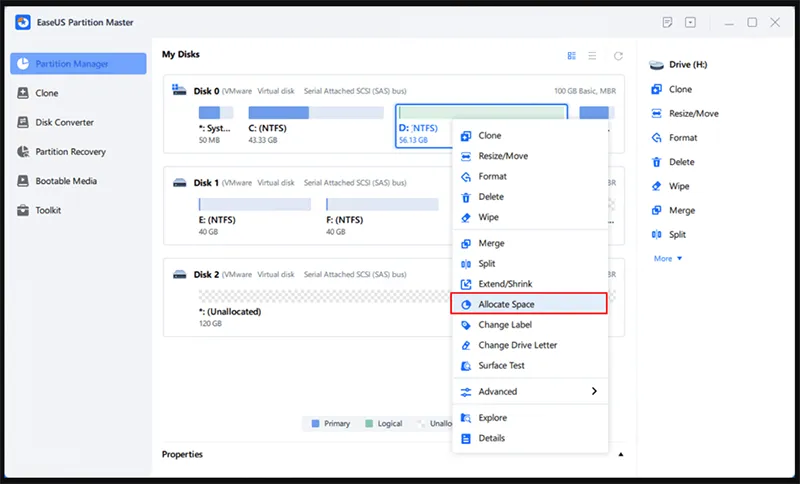Click the Primary legend color swatch
Image resolution: width=800 pixels, height=484 pixels.
click(x=315, y=423)
